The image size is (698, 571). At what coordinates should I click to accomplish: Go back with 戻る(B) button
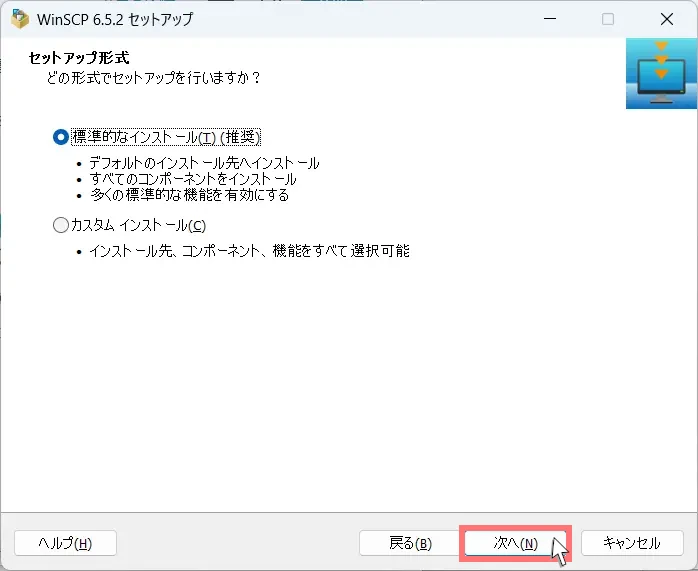click(x=410, y=543)
